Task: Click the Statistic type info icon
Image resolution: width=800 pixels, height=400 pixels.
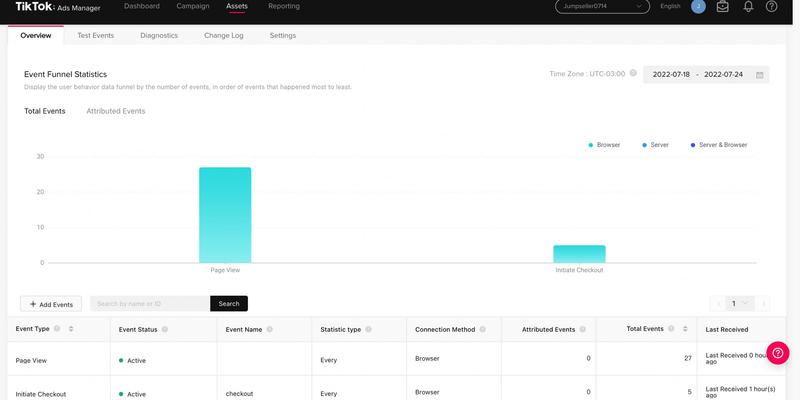Action: coord(368,330)
